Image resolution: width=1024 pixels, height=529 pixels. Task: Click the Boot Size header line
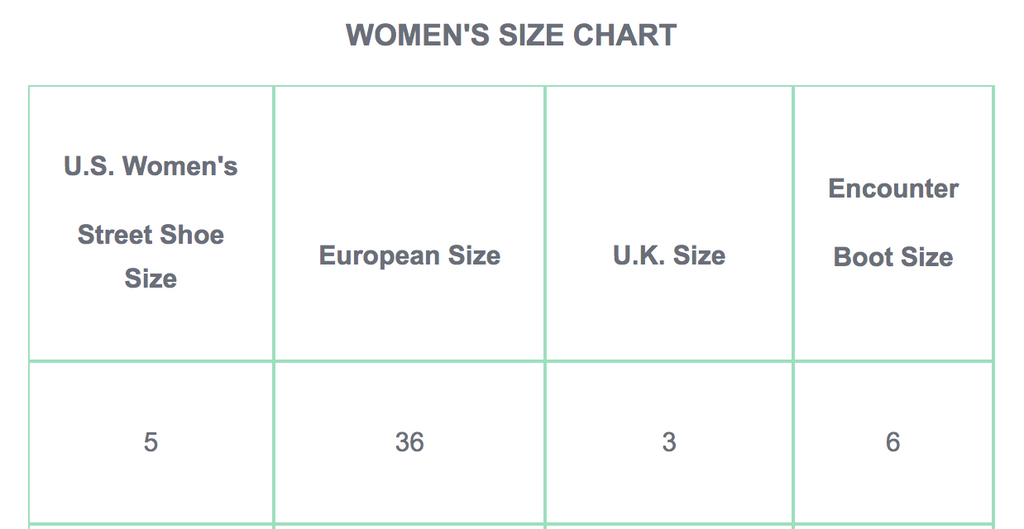(x=893, y=257)
